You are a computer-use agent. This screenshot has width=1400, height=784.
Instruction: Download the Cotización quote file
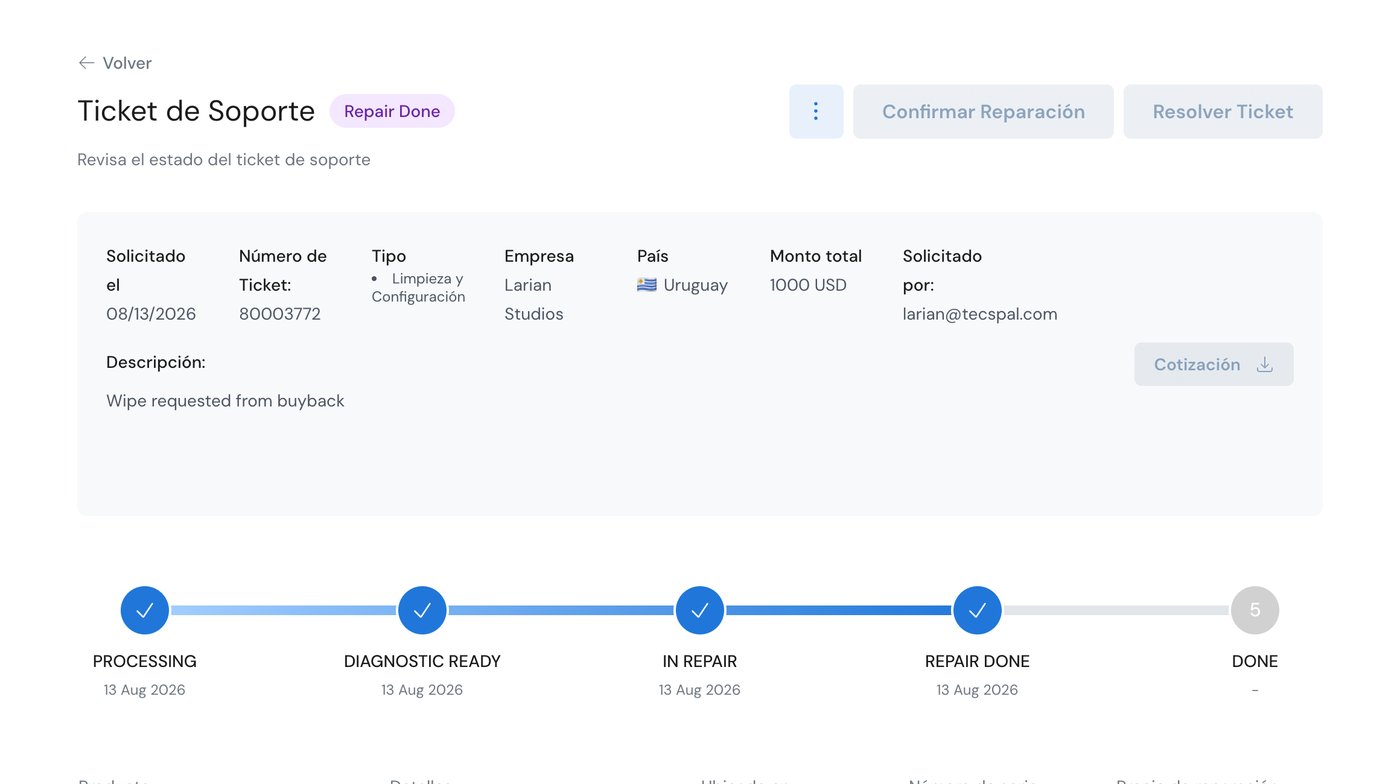[1214, 364]
